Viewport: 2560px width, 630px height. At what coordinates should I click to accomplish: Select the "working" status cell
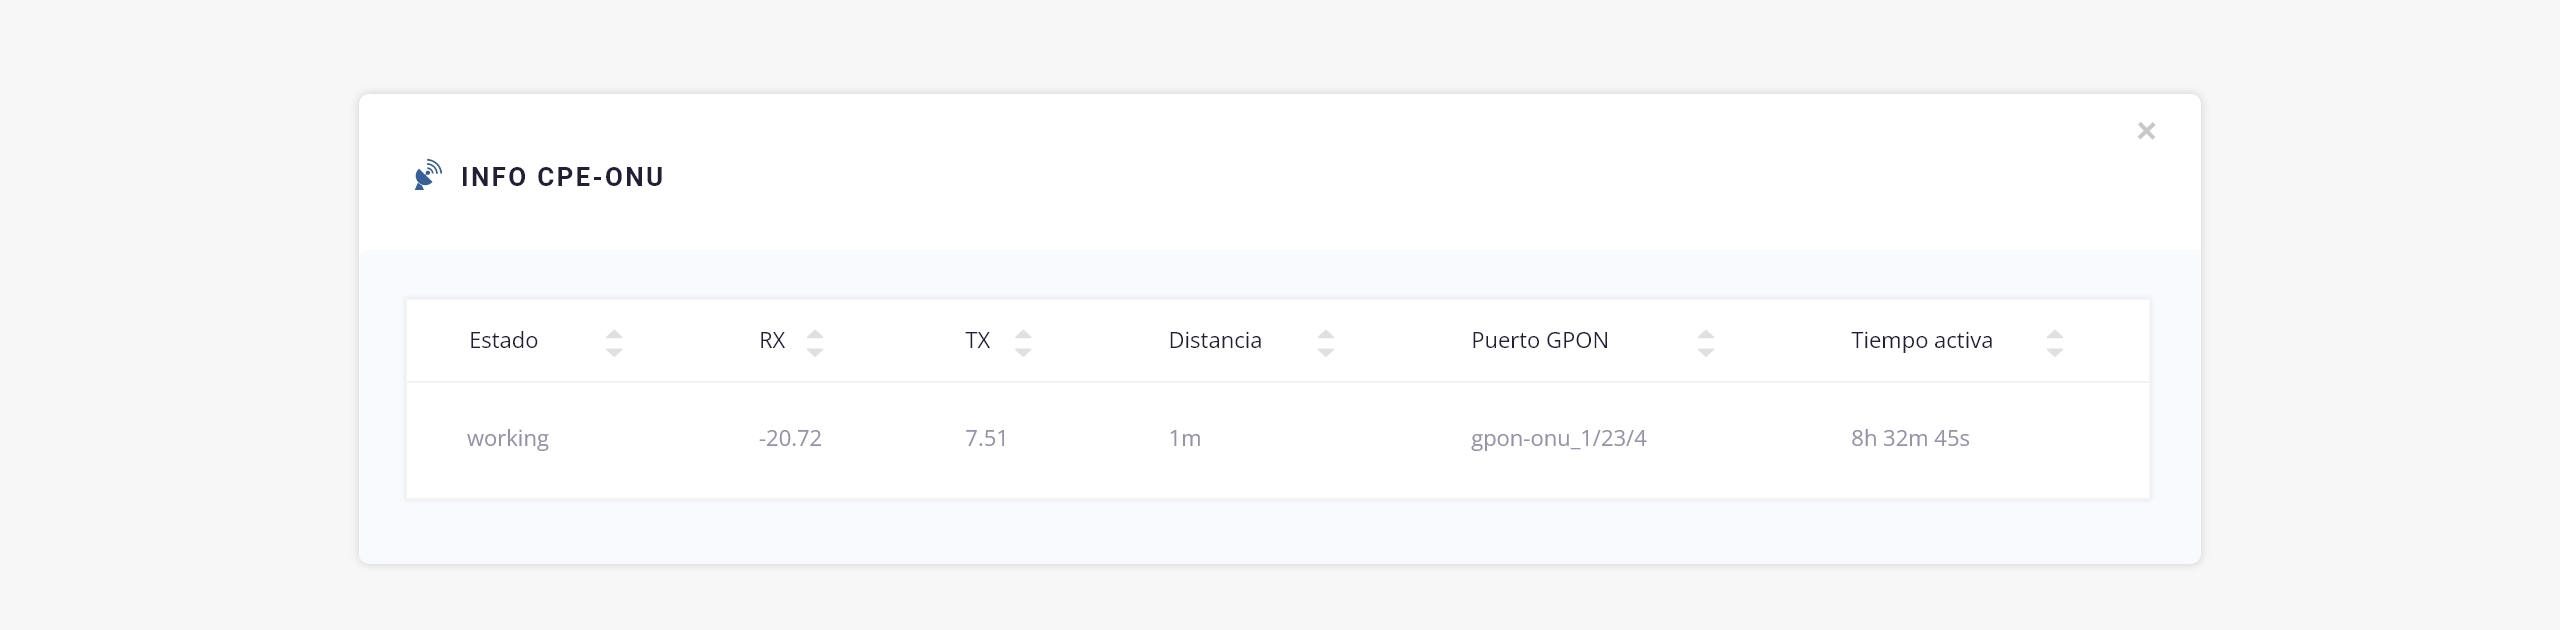click(x=508, y=439)
